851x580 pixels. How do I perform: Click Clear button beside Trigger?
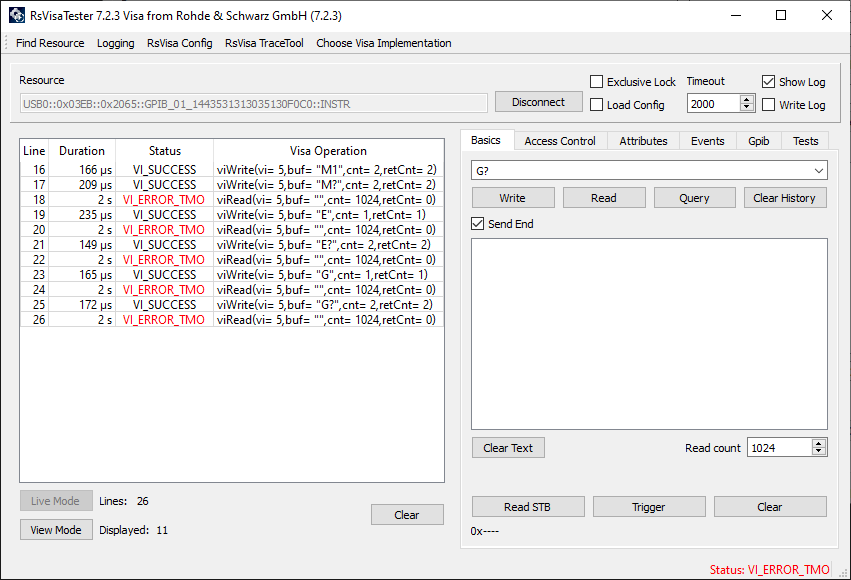tap(770, 507)
